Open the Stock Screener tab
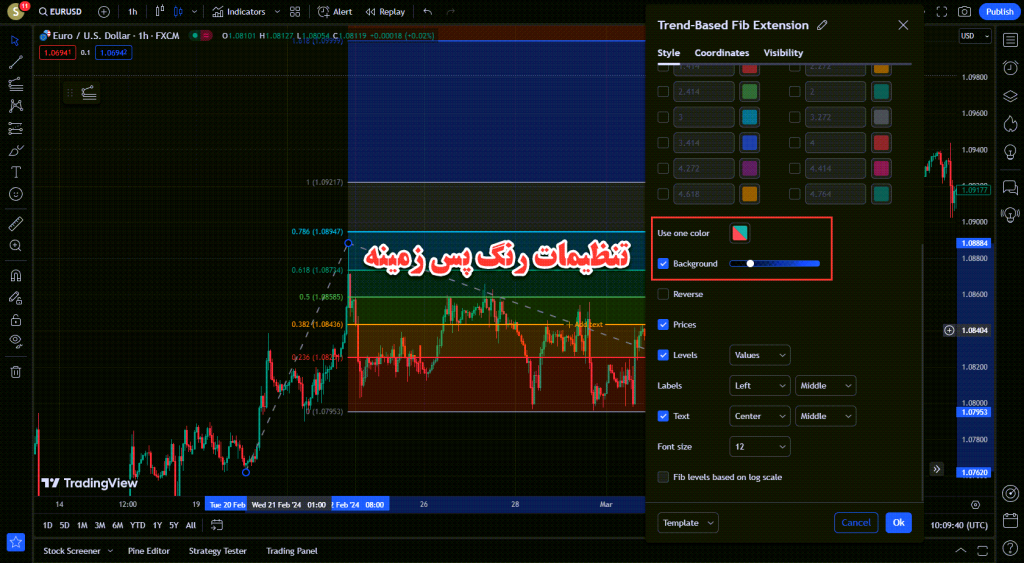 coord(72,551)
